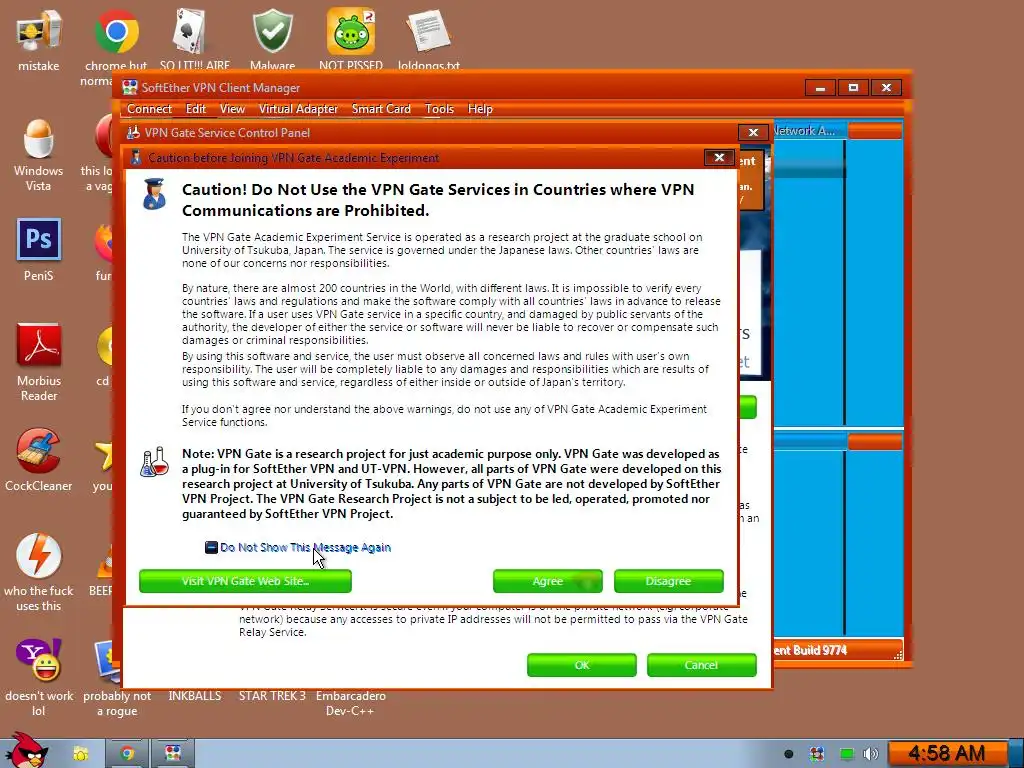Click the Angry Birds Start button
Viewport: 1024px width, 768px height.
25,751
